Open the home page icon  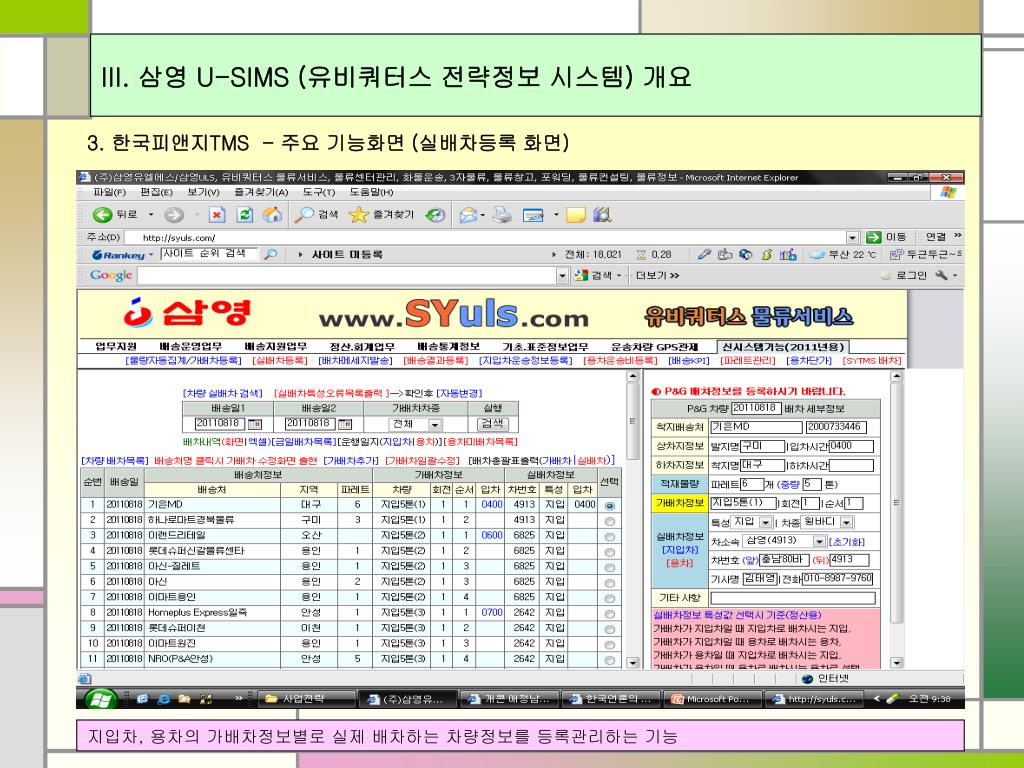pyautogui.click(x=272, y=215)
